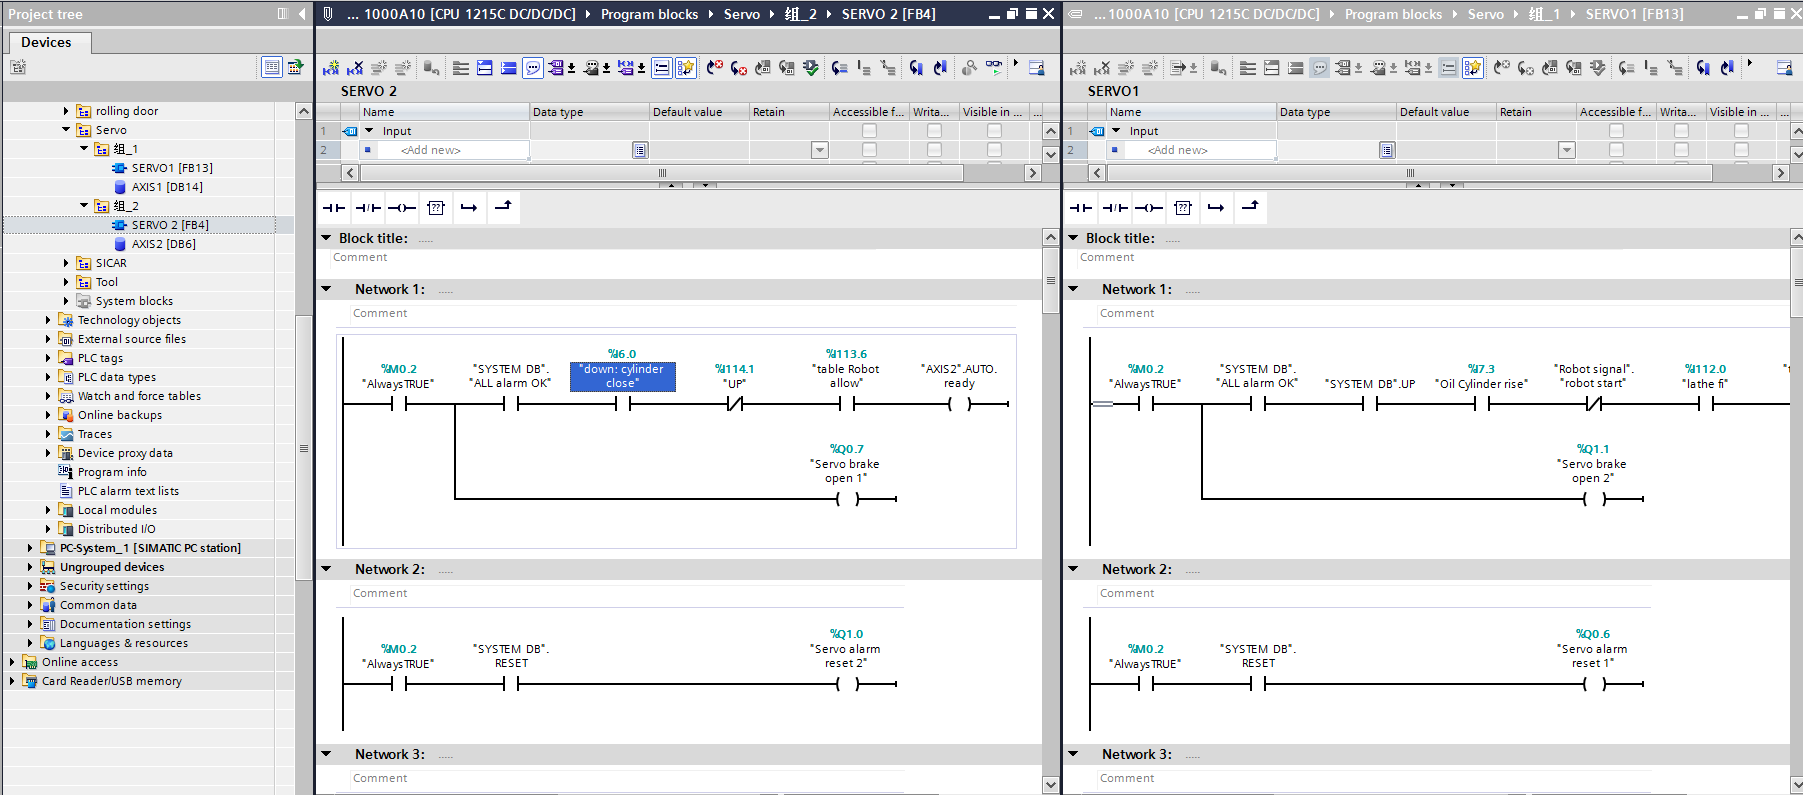Open data type picker in SERVO 2 Add new row
1803x795 pixels.
tap(640, 150)
